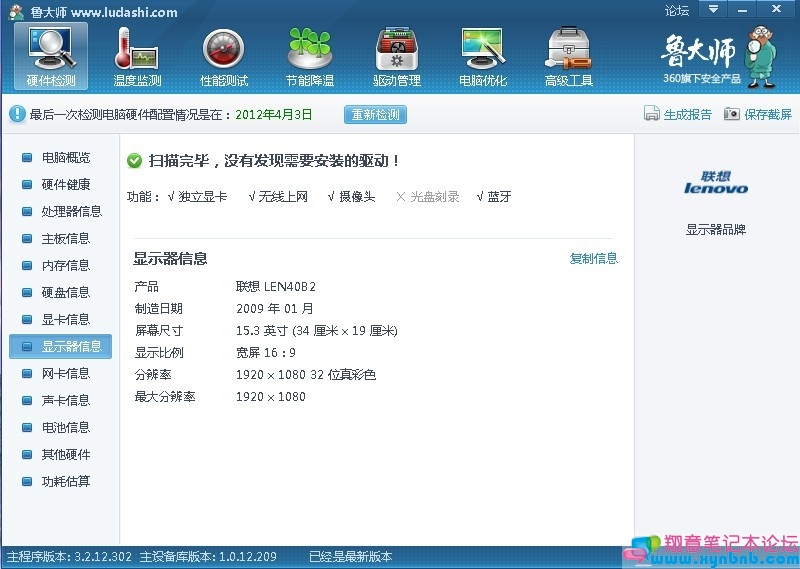Click 保存截屏 to save screenshot
The height and width of the screenshot is (569, 800).
click(768, 114)
